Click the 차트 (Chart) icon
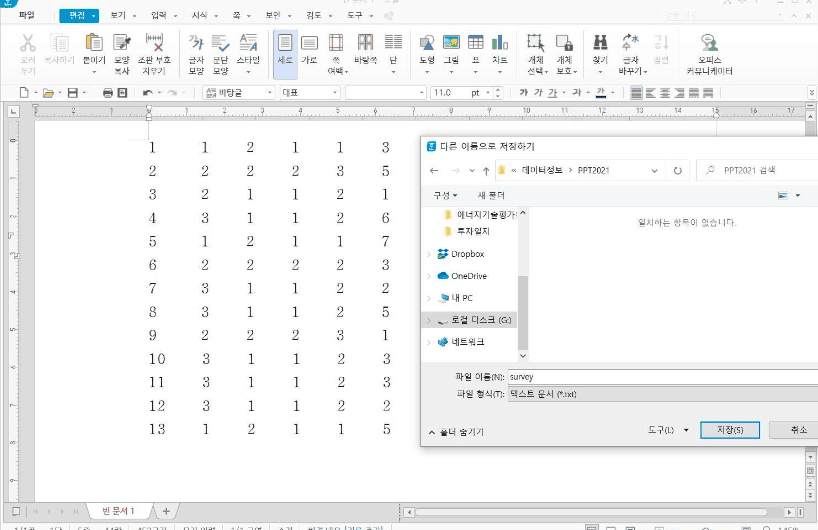 coord(500,51)
